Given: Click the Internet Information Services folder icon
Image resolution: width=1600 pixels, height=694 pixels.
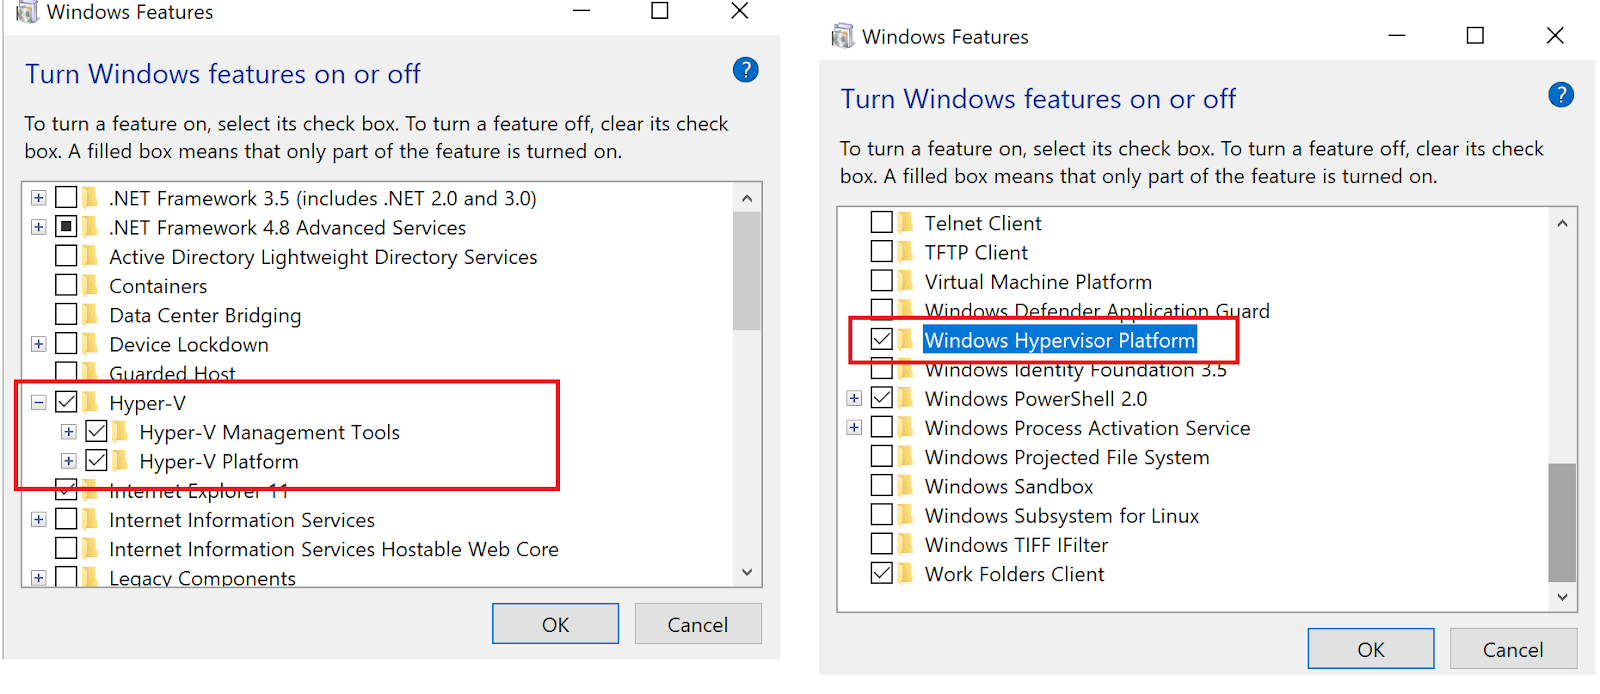Looking at the screenshot, I should [91, 520].
